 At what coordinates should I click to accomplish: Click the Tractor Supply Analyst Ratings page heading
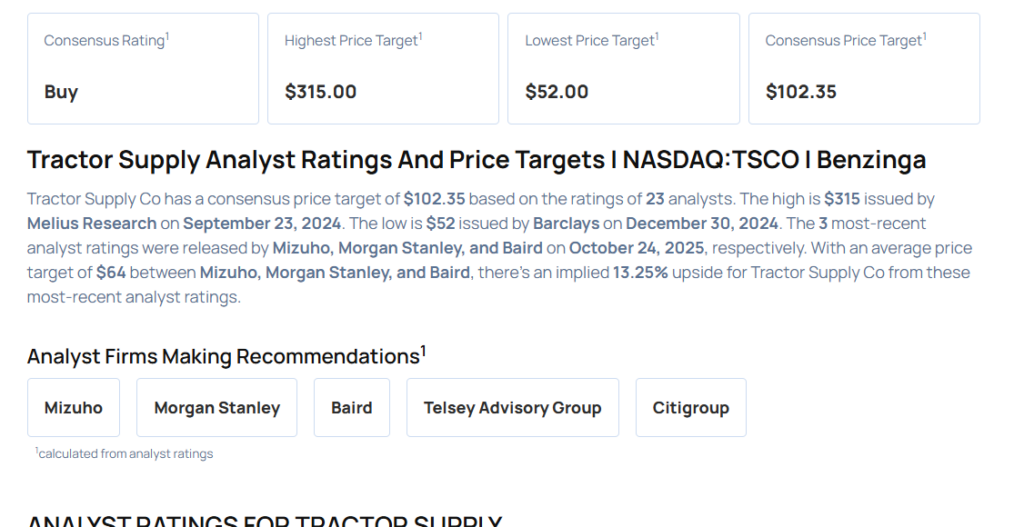pos(476,160)
